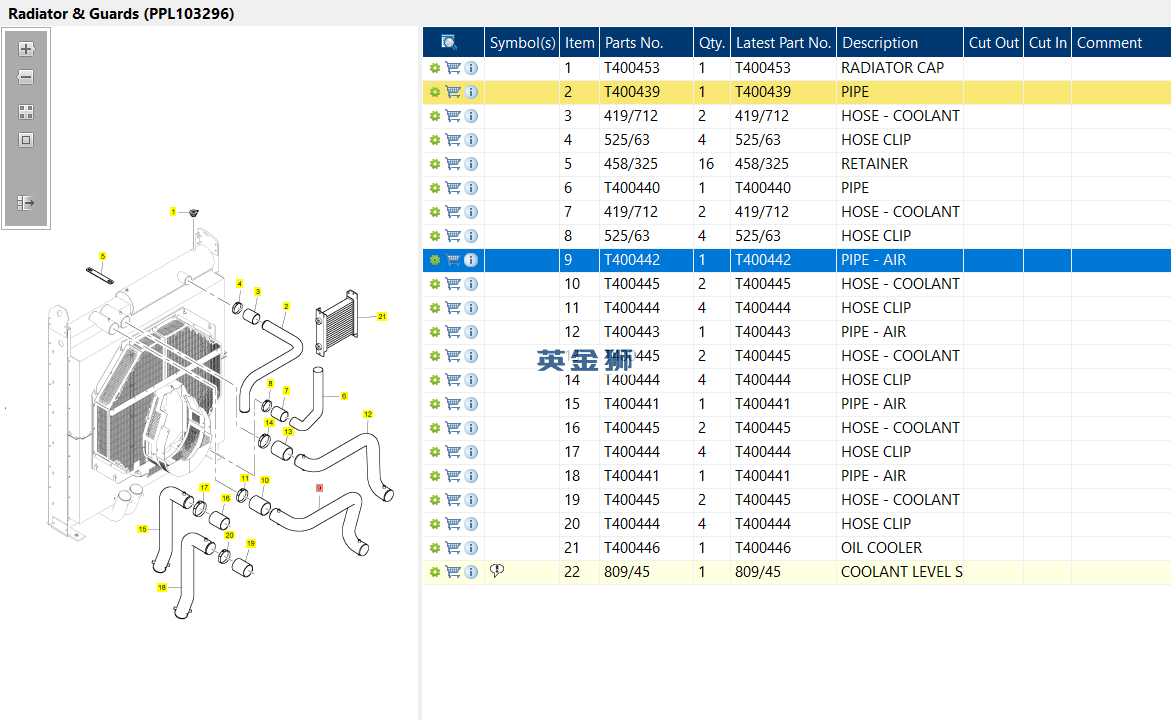Sort table by Item column
This screenshot has width=1171, height=720.
(580, 43)
